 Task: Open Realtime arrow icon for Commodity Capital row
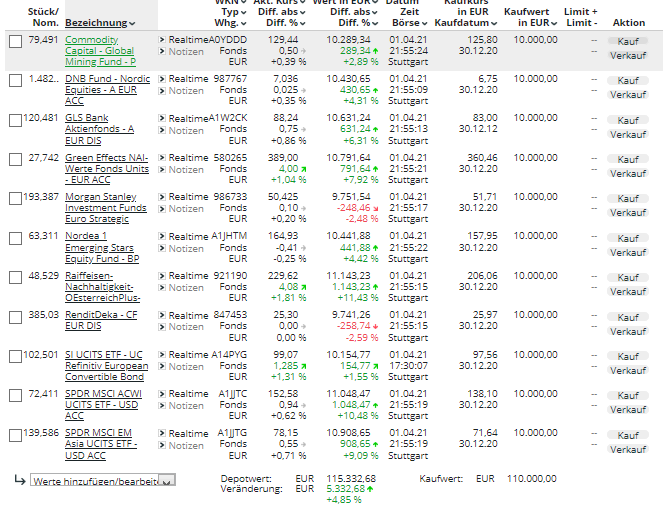click(x=162, y=40)
